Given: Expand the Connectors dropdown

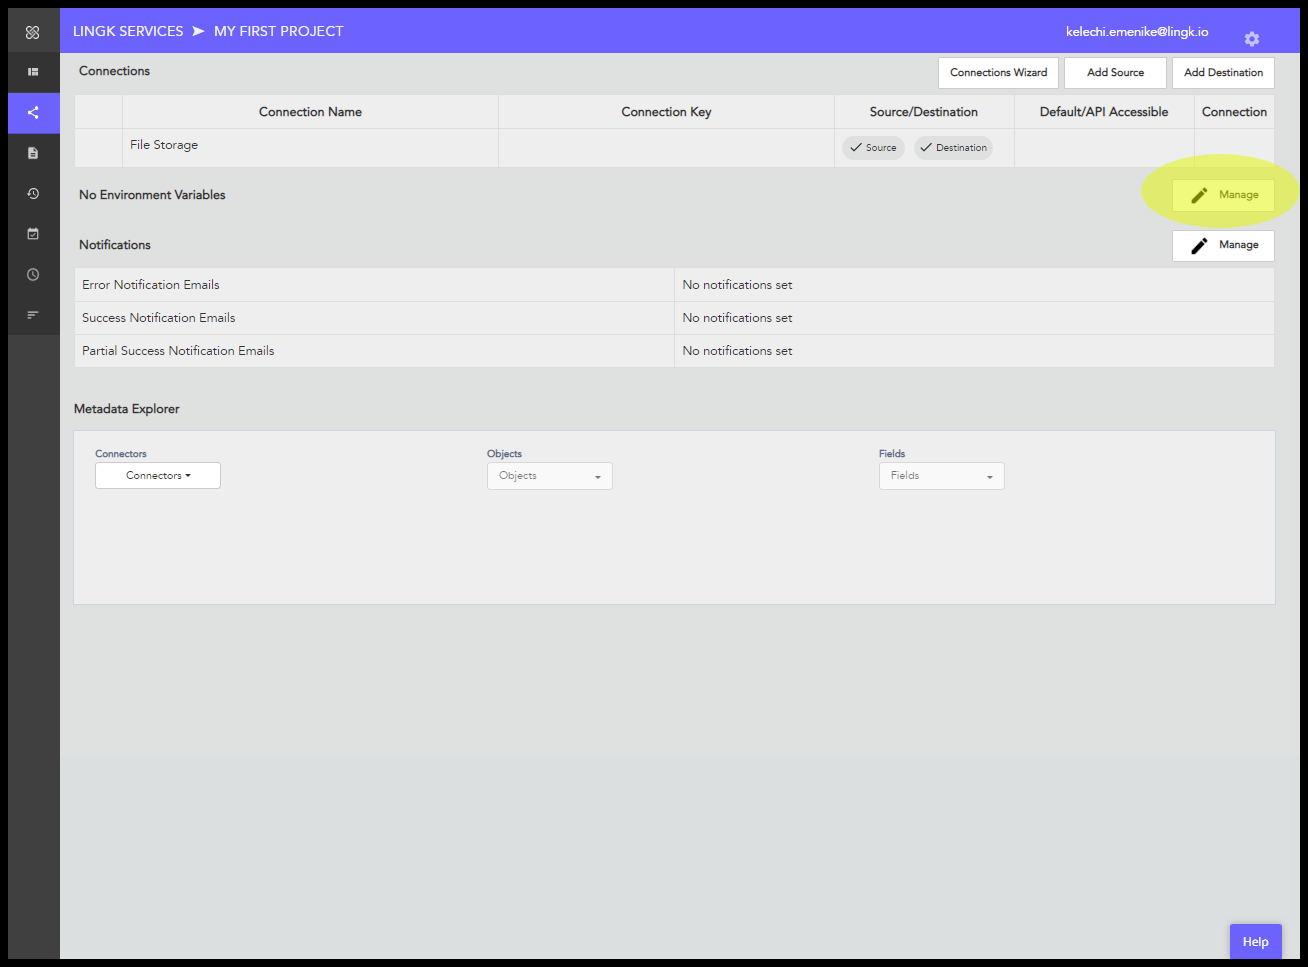Looking at the screenshot, I should click(158, 475).
